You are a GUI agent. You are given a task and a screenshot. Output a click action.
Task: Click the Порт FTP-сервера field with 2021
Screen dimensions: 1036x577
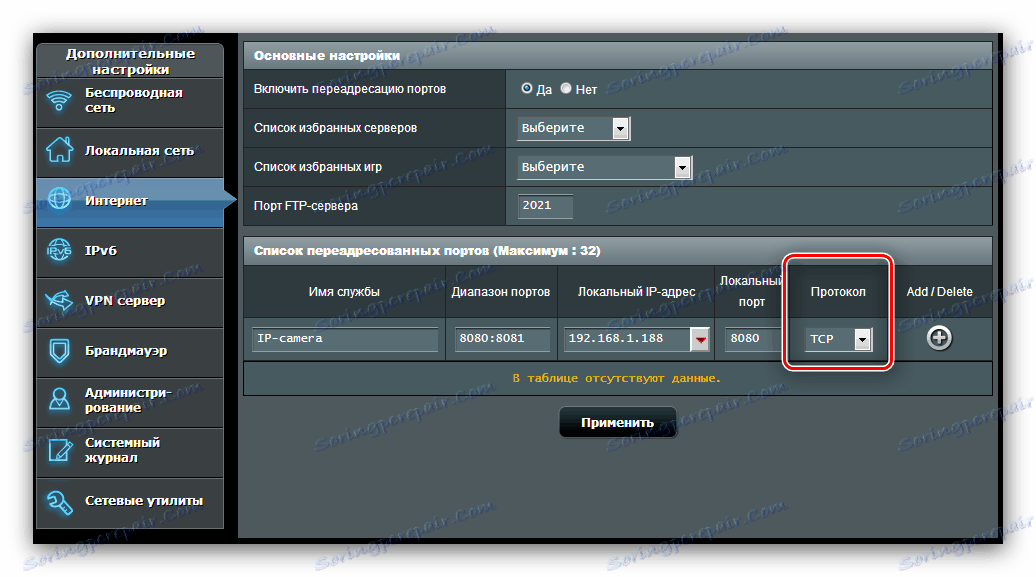(x=545, y=206)
